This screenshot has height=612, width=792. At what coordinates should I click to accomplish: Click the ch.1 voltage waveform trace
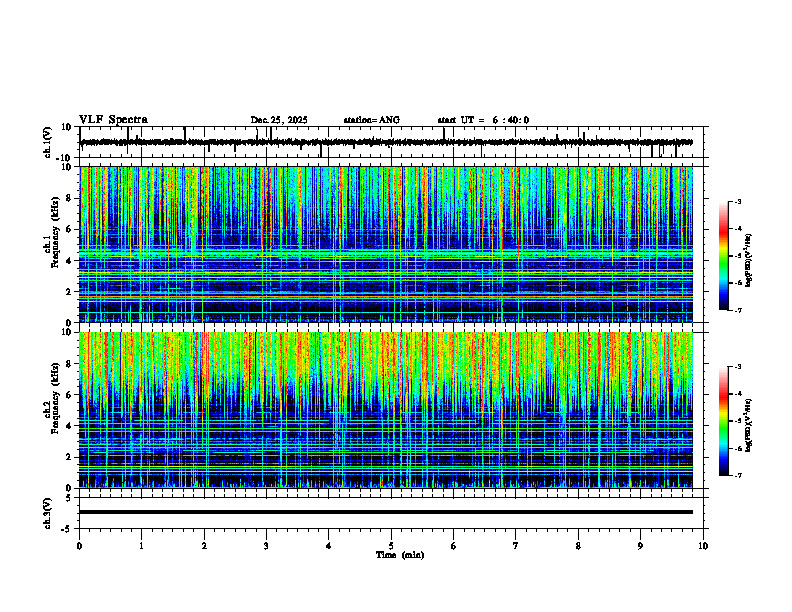click(386, 142)
